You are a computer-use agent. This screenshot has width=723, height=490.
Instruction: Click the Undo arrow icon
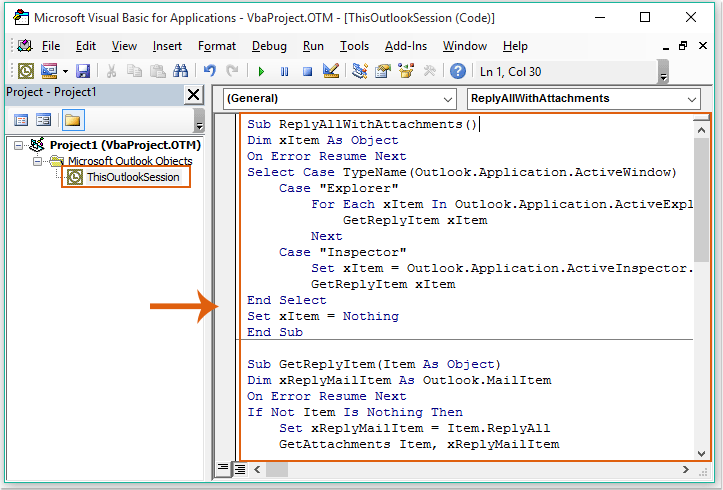(210, 71)
